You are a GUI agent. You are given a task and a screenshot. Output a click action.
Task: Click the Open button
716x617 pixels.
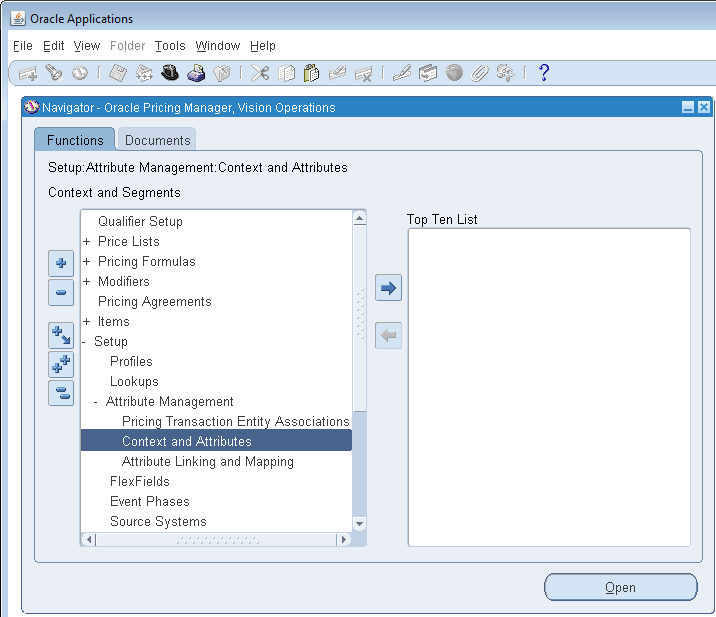pos(621,587)
